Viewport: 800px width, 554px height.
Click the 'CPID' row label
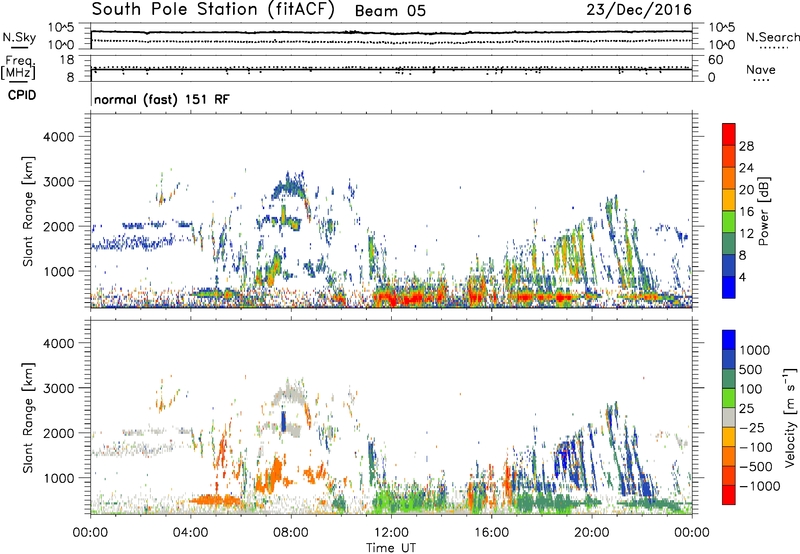click(22, 95)
